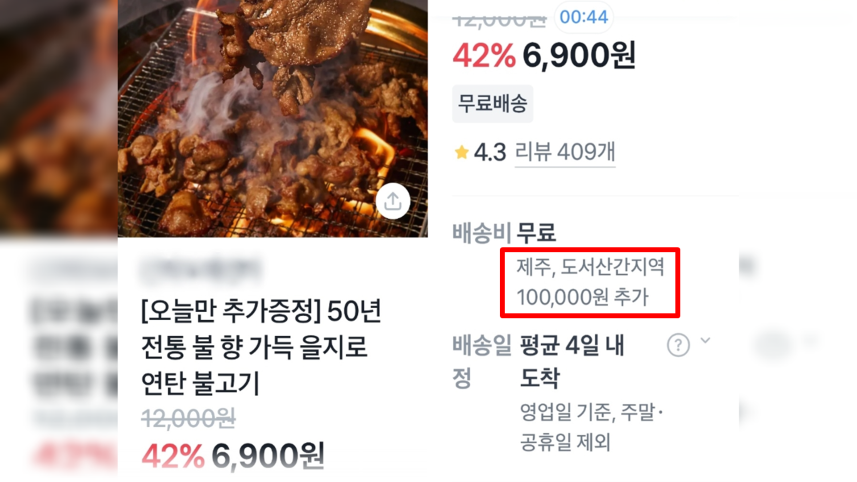Click the blurred seller name above title

pyautogui.click(x=201, y=269)
